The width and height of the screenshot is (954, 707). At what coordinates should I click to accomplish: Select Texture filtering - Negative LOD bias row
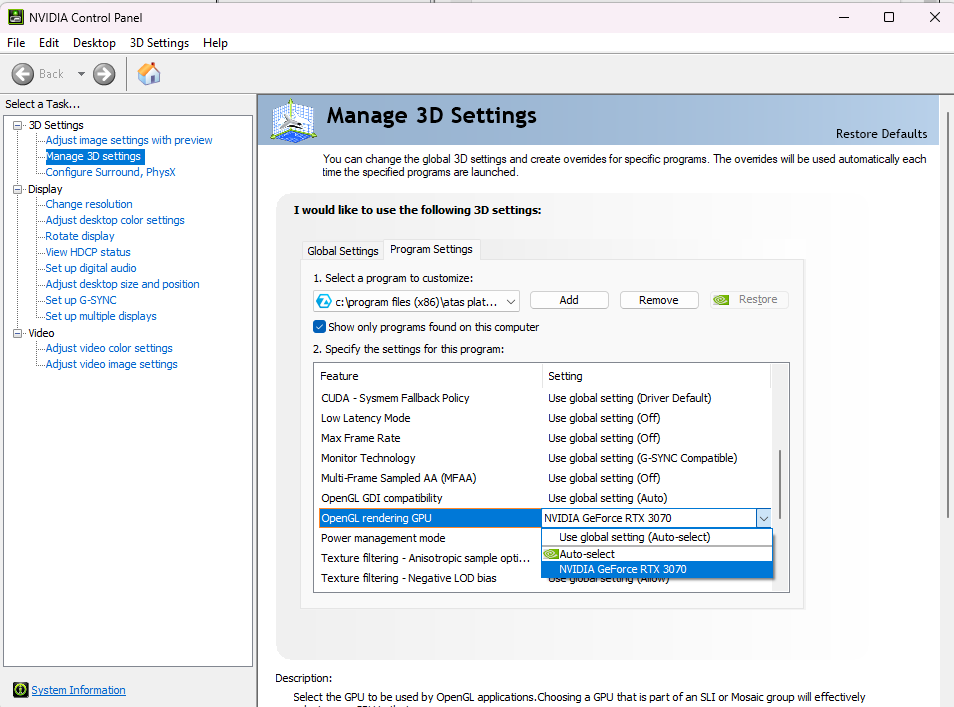tap(429, 578)
